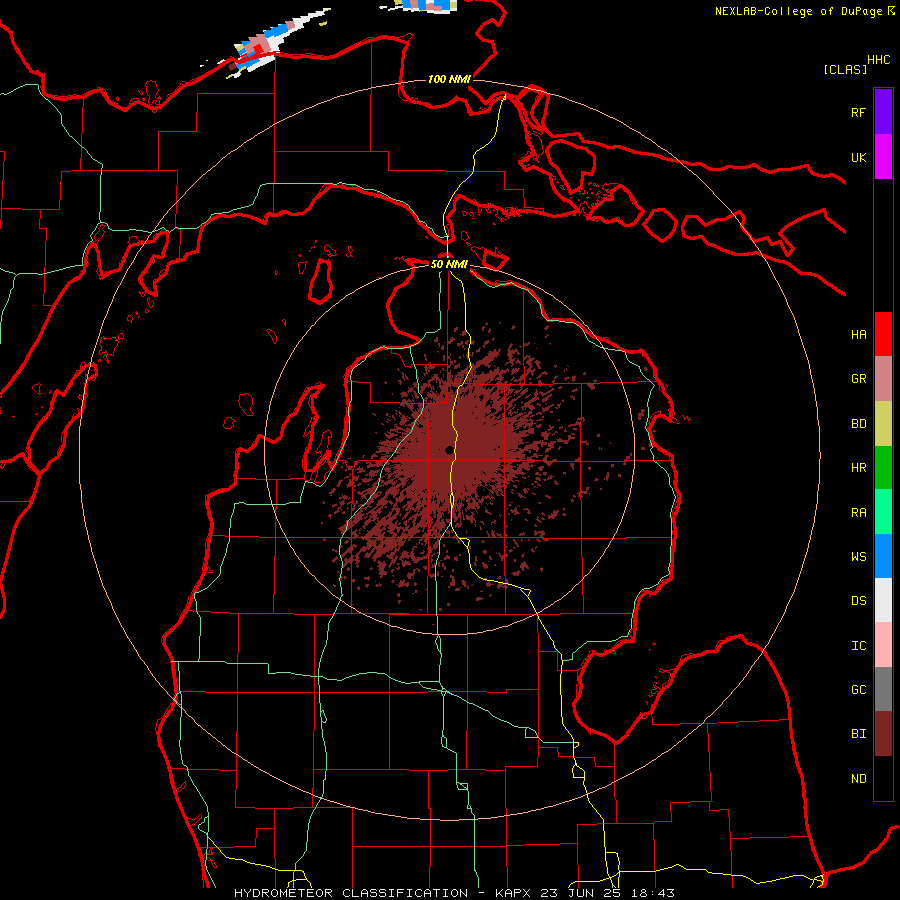Viewport: 900px width, 900px height.
Task: Click the RF purple legend swatch
Action: [883, 112]
